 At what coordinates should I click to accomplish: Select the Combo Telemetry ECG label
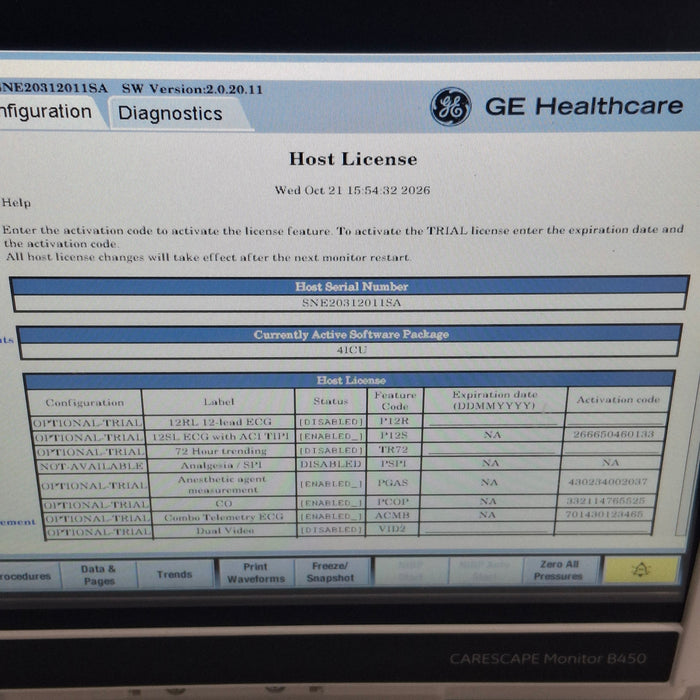click(x=224, y=517)
